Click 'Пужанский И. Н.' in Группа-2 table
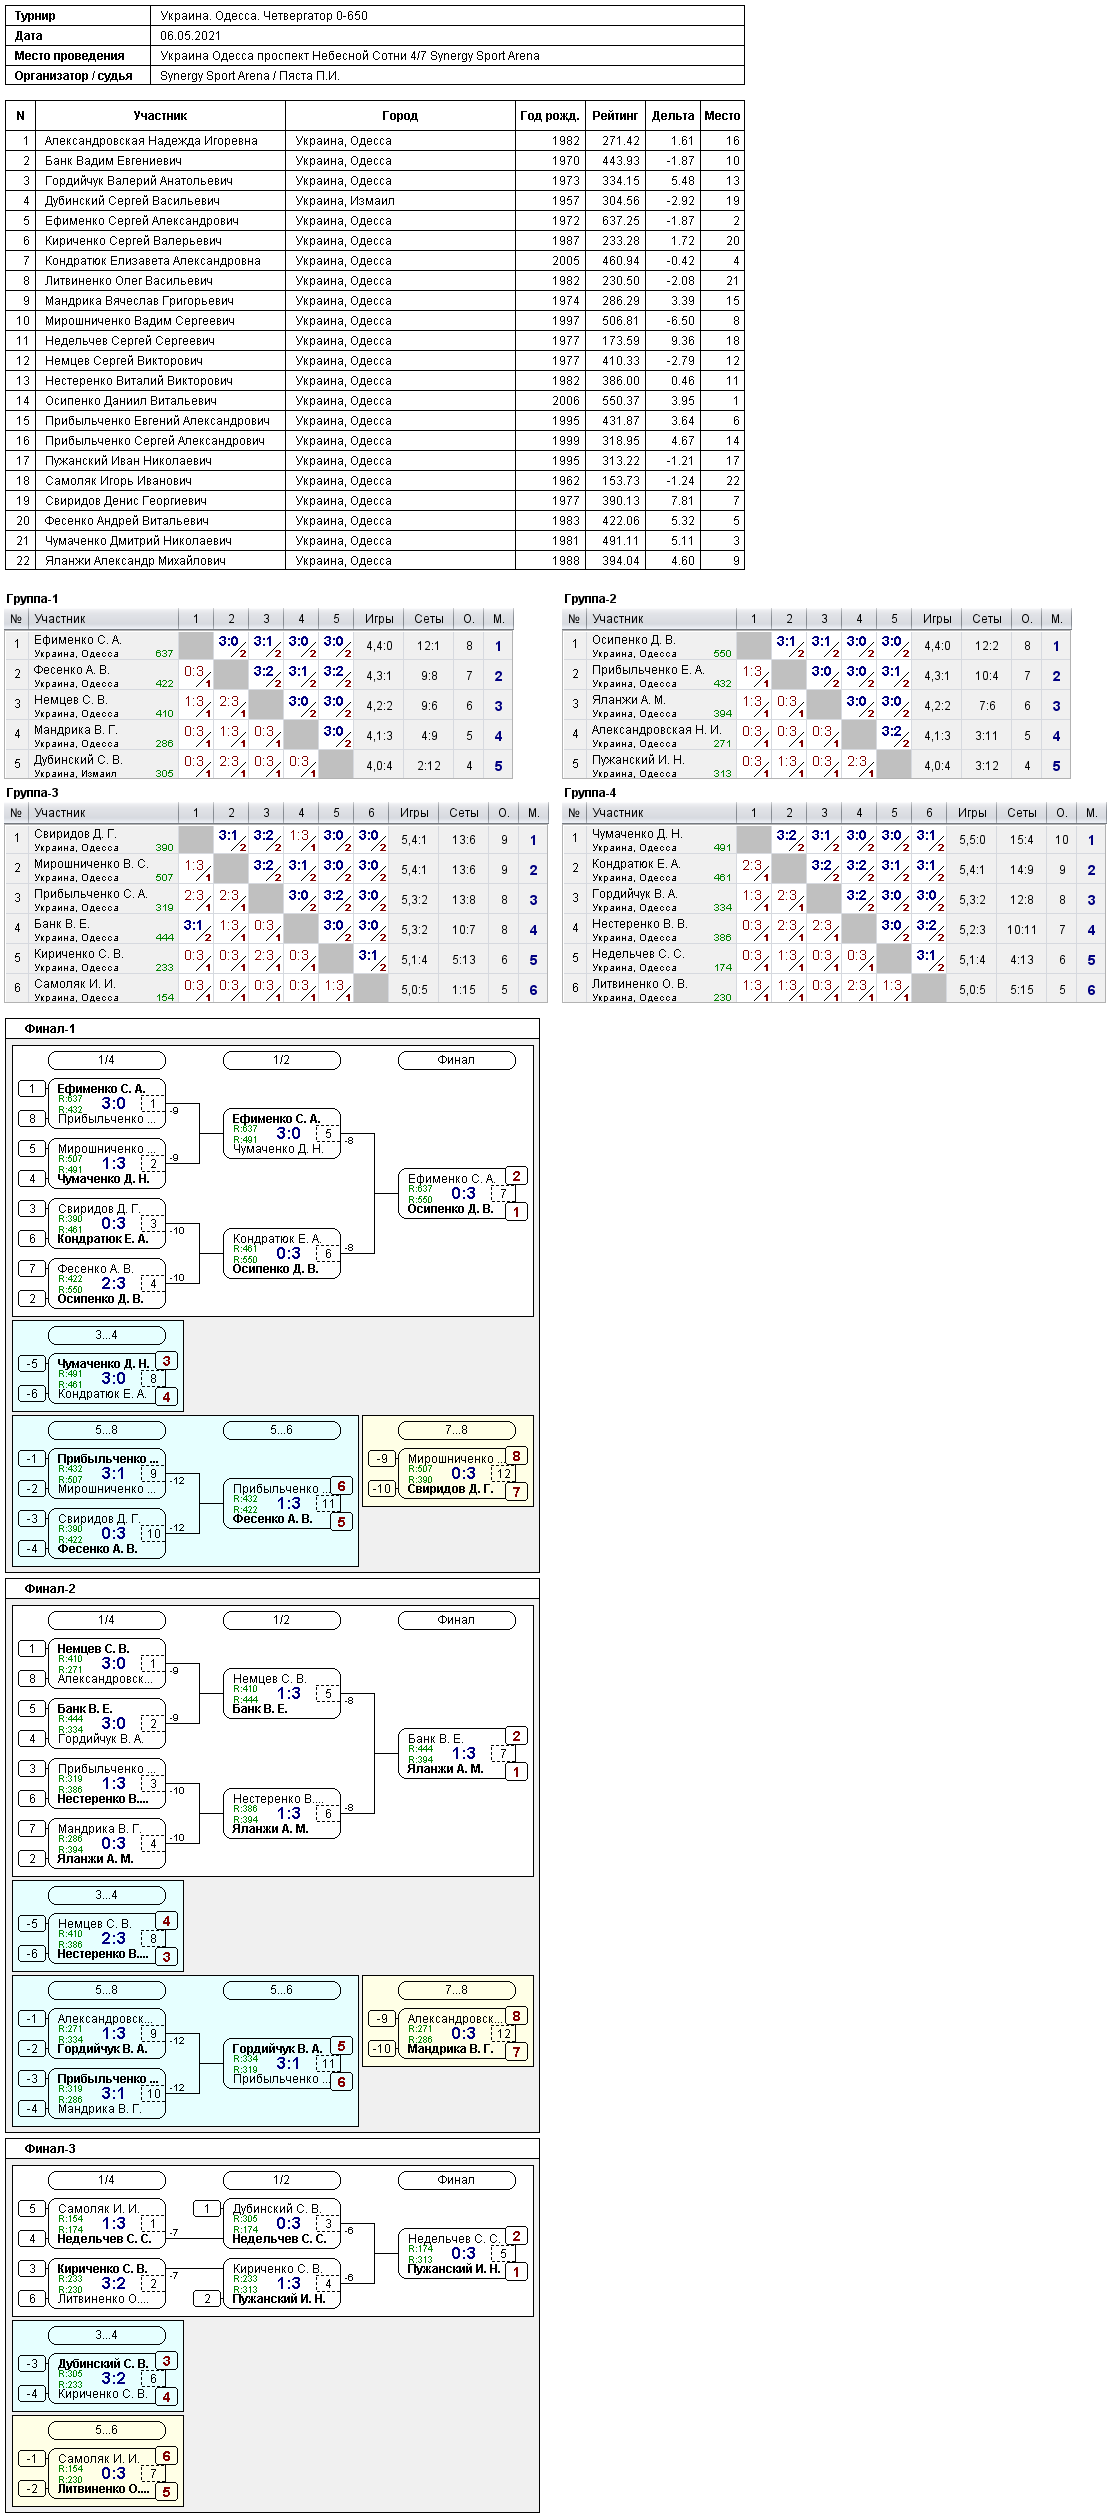Image resolution: width=1116 pixels, height=2518 pixels. click(x=638, y=760)
